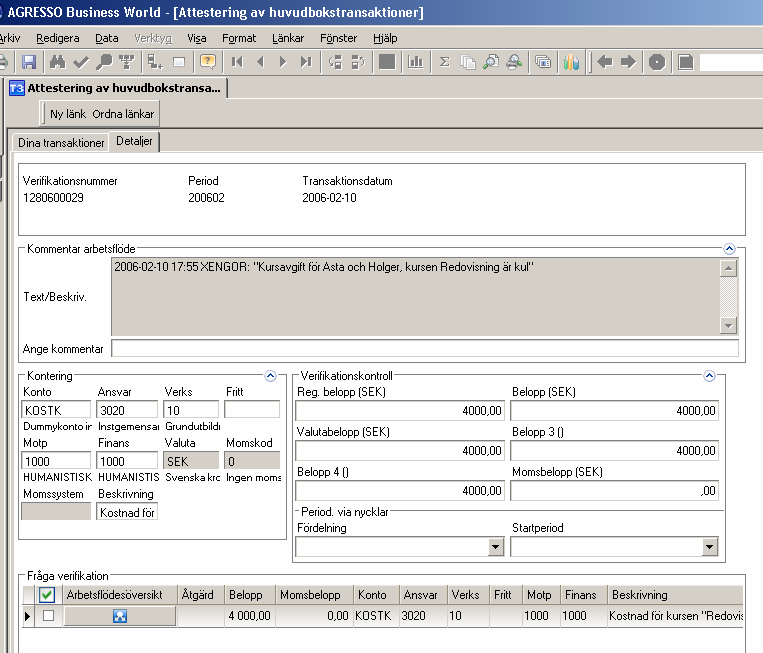Open the Länkar menu
This screenshot has height=653, width=763.
click(288, 38)
